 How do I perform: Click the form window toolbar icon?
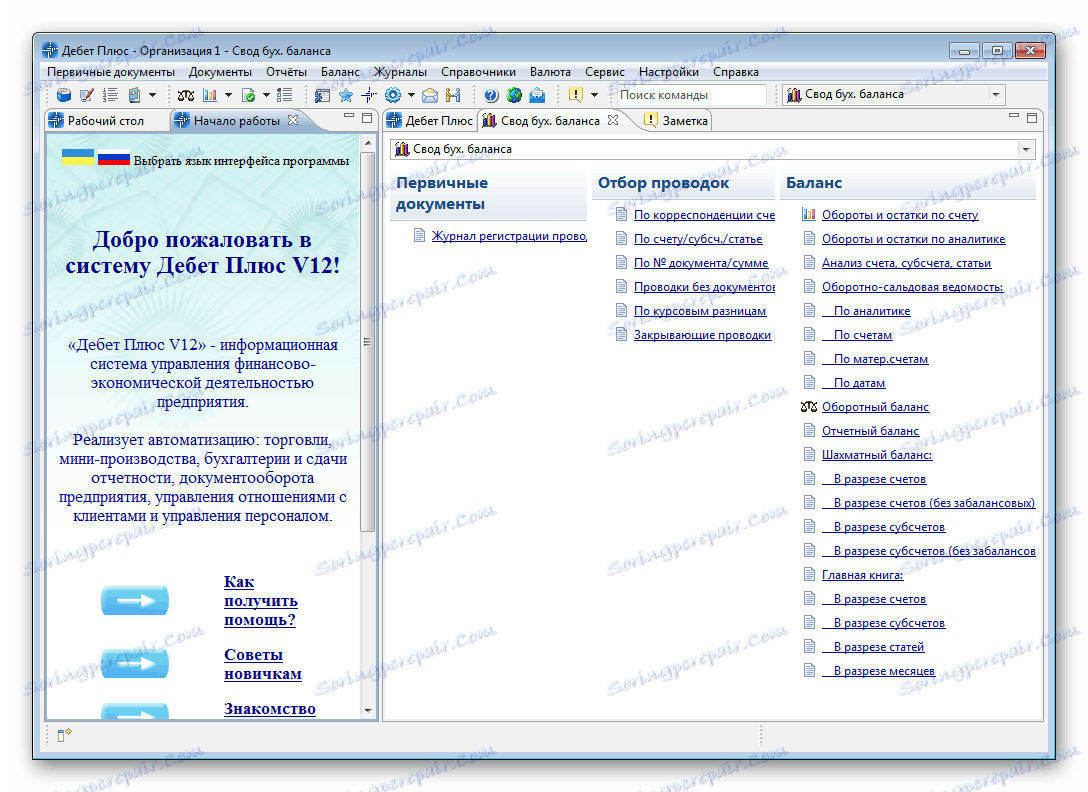point(322,95)
